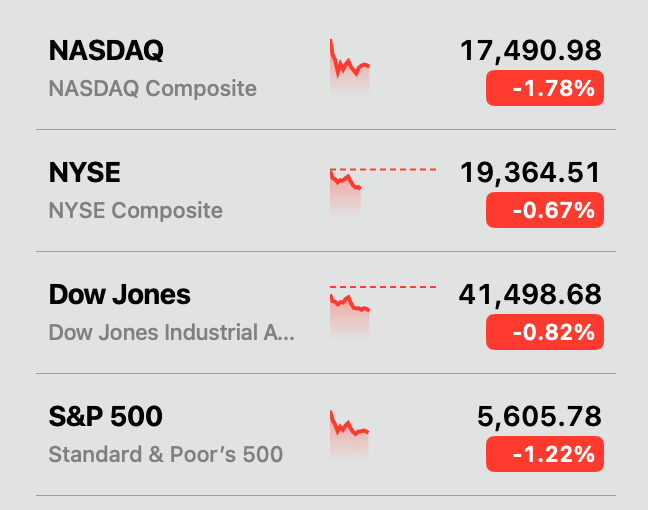Open the NASDAQ ticker symbol

click(x=106, y=51)
